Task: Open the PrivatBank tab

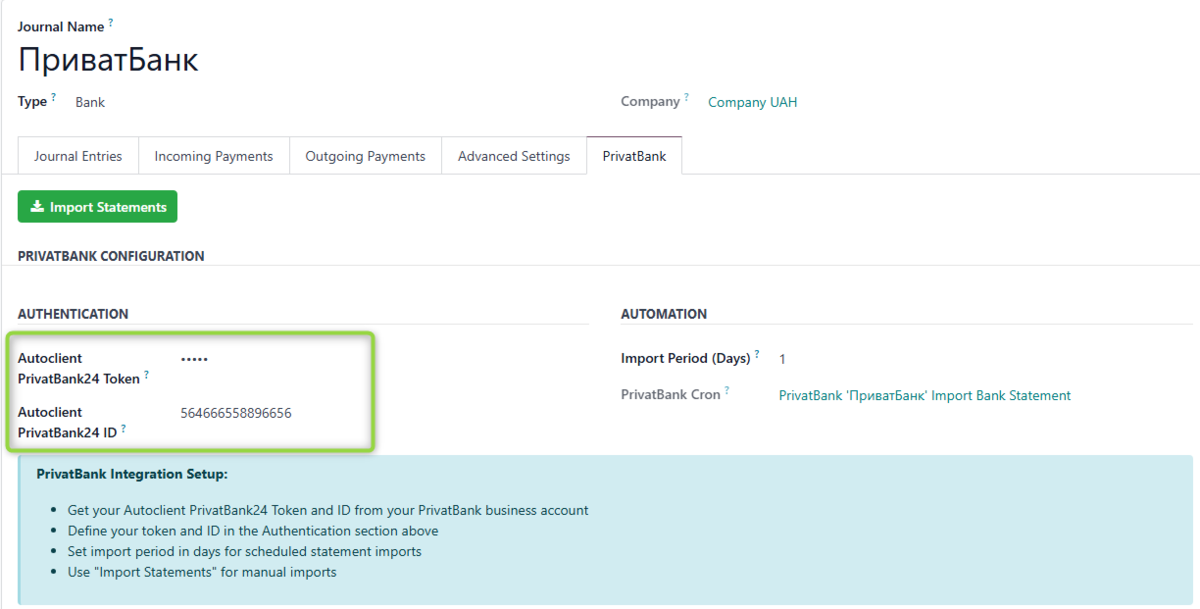Action: 634,155
